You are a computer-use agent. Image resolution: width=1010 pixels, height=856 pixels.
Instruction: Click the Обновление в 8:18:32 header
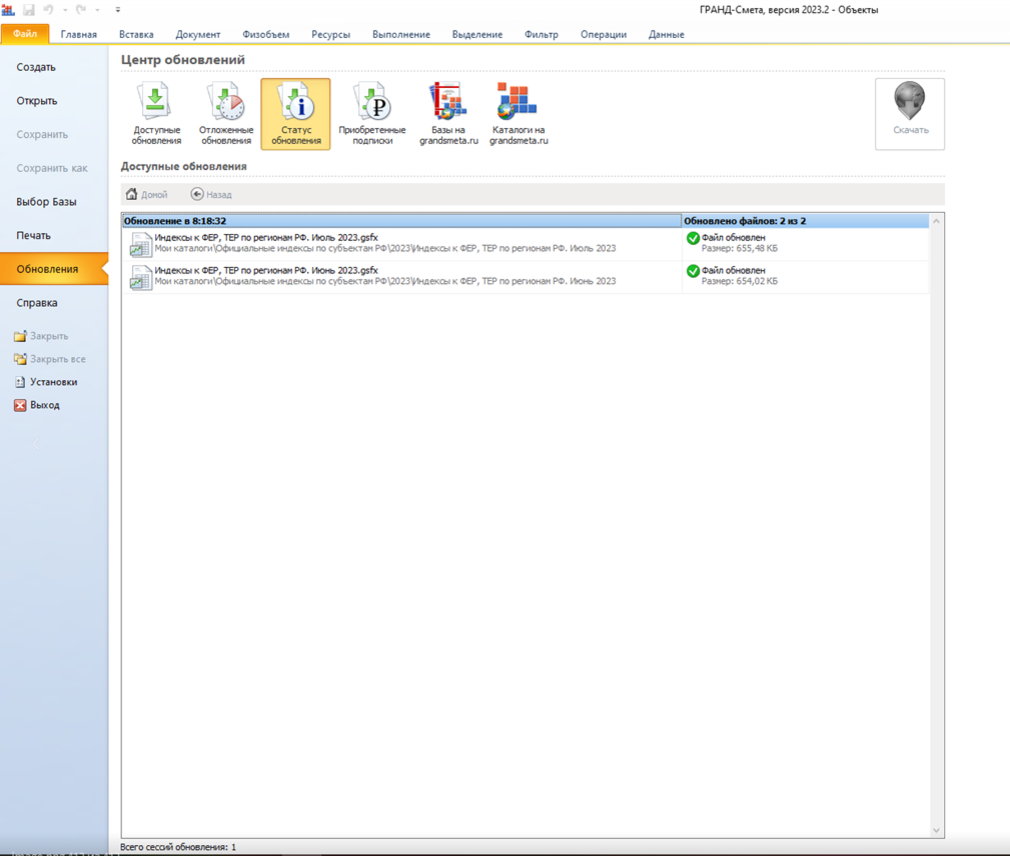click(402, 221)
